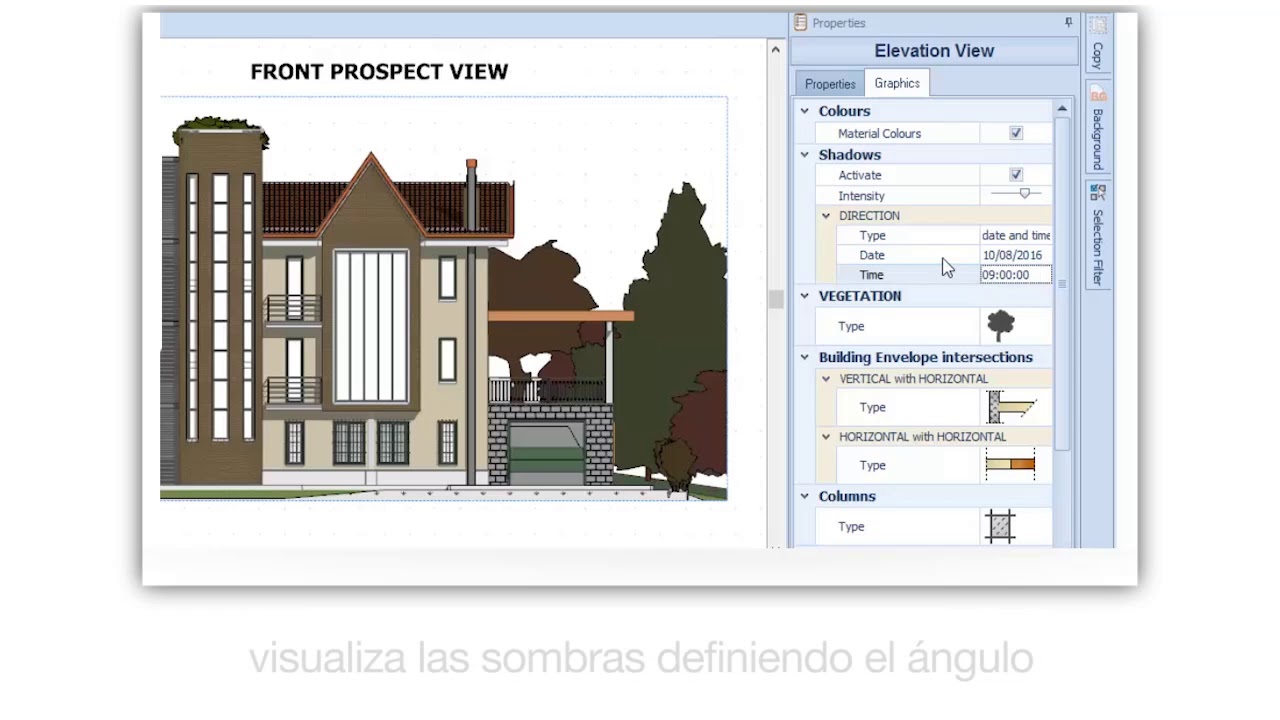Open the Background side tab
1280x720 pixels.
(1097, 128)
